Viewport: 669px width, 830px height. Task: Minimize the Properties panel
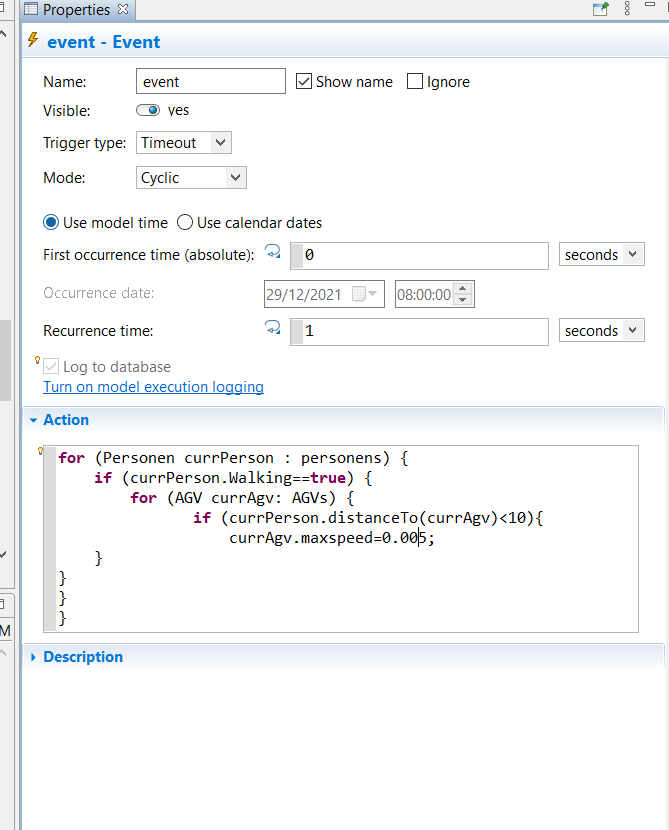pos(650,5)
